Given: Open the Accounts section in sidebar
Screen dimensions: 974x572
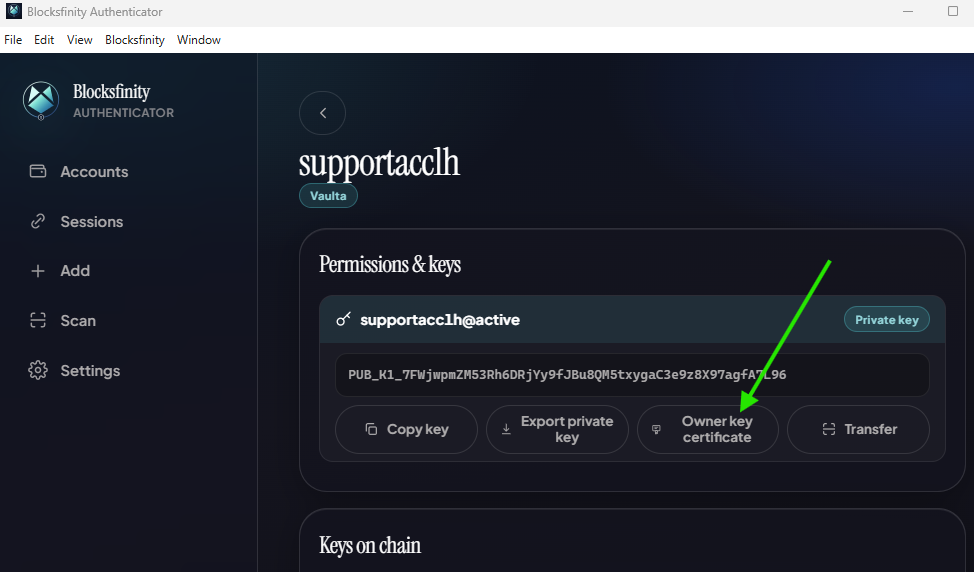Looking at the screenshot, I should point(79,171).
